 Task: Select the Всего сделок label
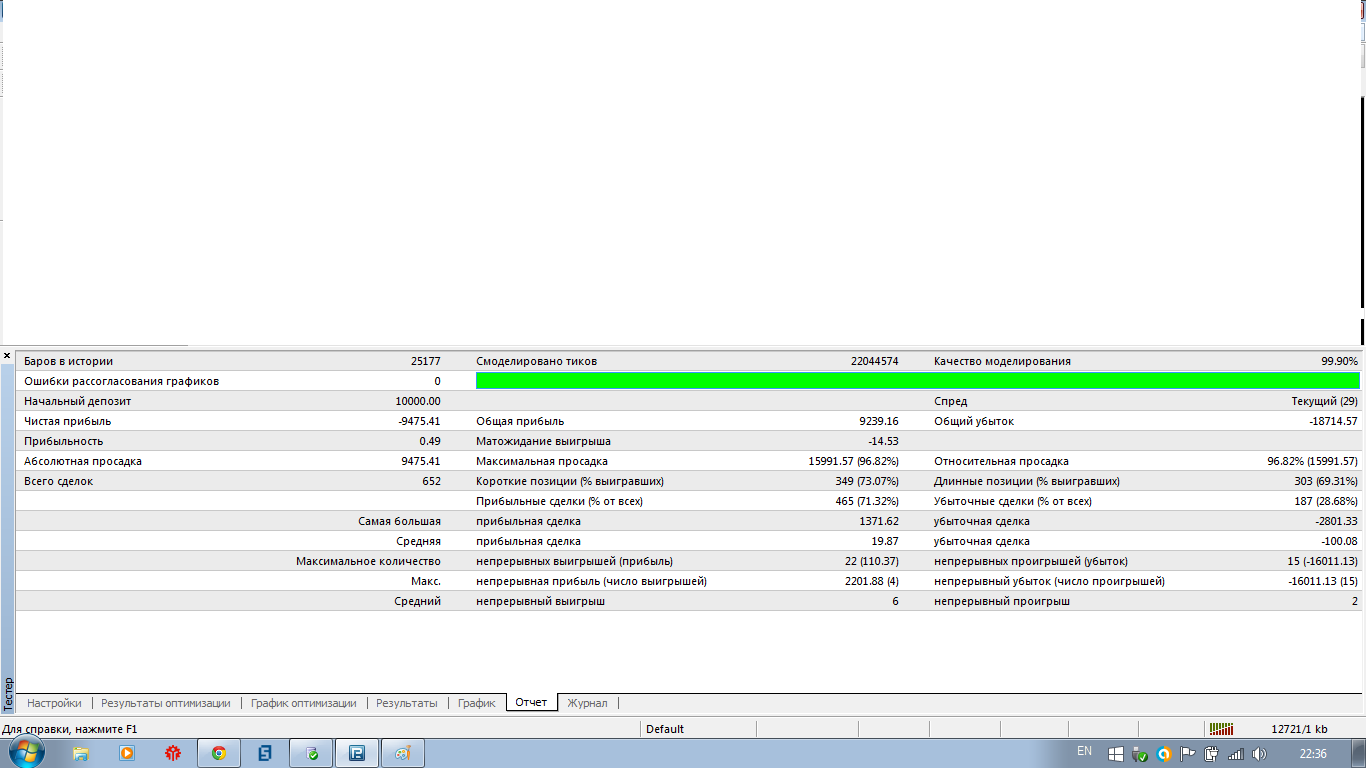tap(58, 481)
